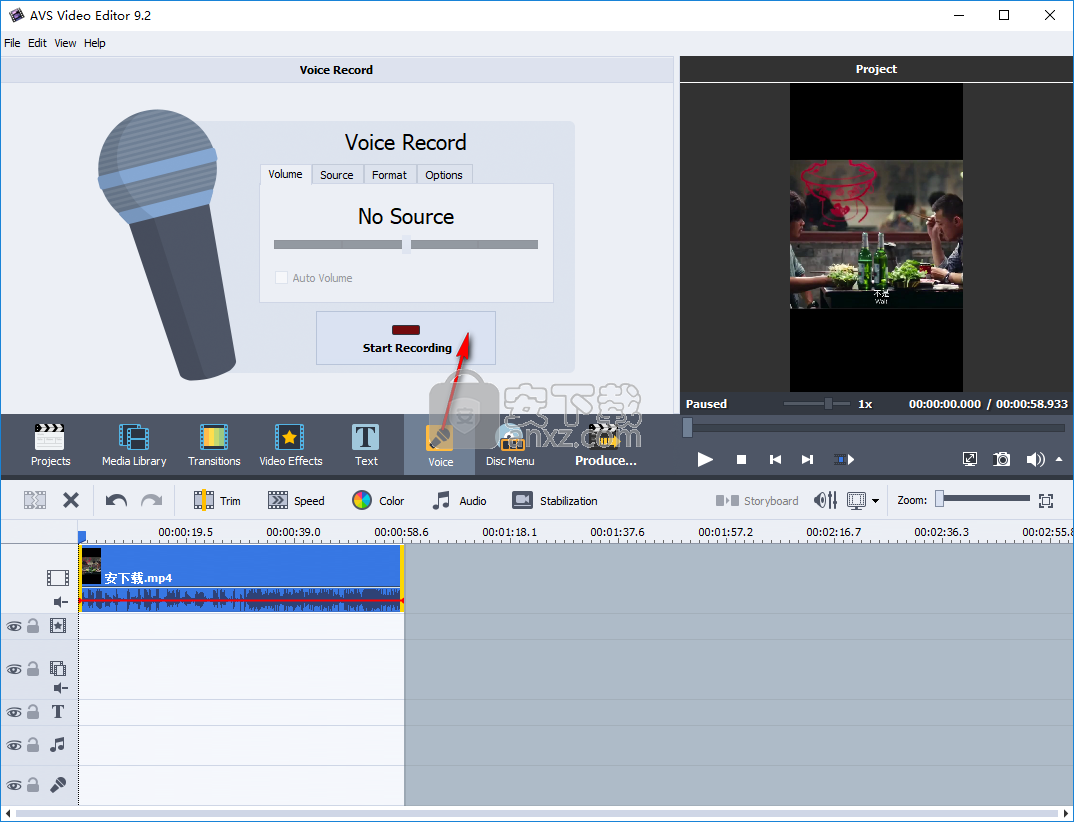This screenshot has width=1074, height=822.
Task: Switch to the Options tab
Action: (444, 175)
